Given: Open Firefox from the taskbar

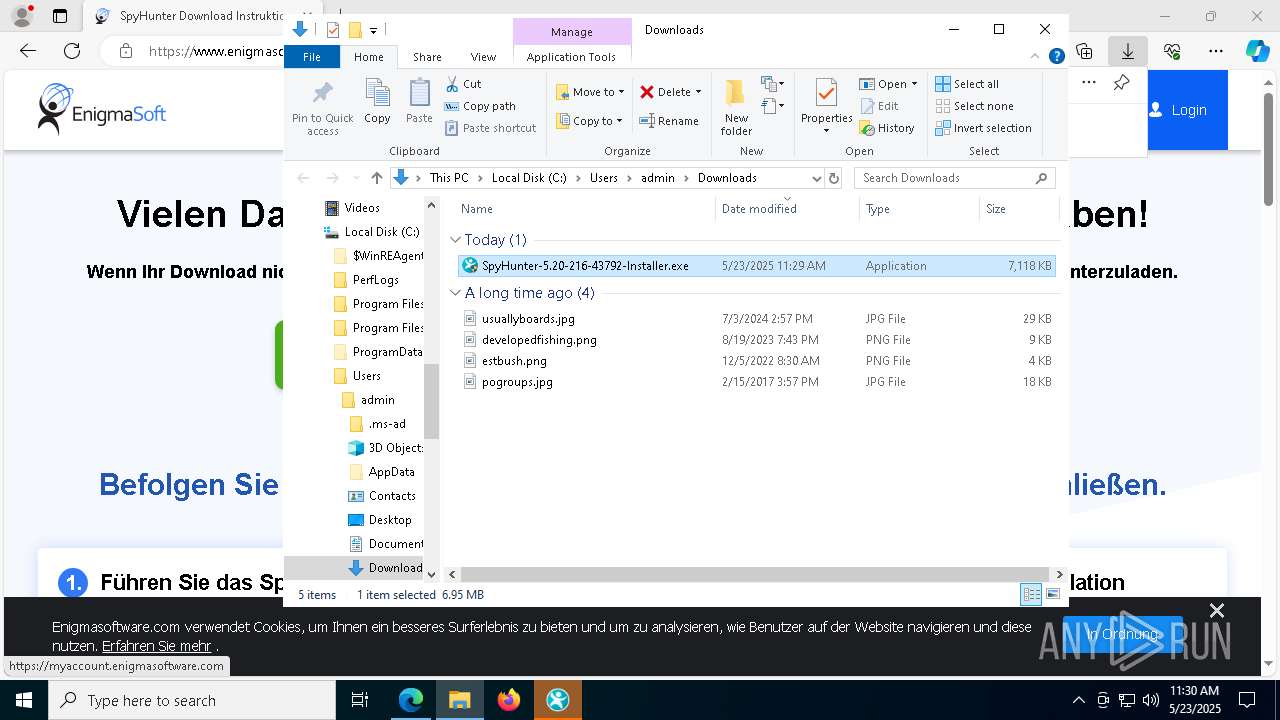Looking at the screenshot, I should [x=509, y=700].
